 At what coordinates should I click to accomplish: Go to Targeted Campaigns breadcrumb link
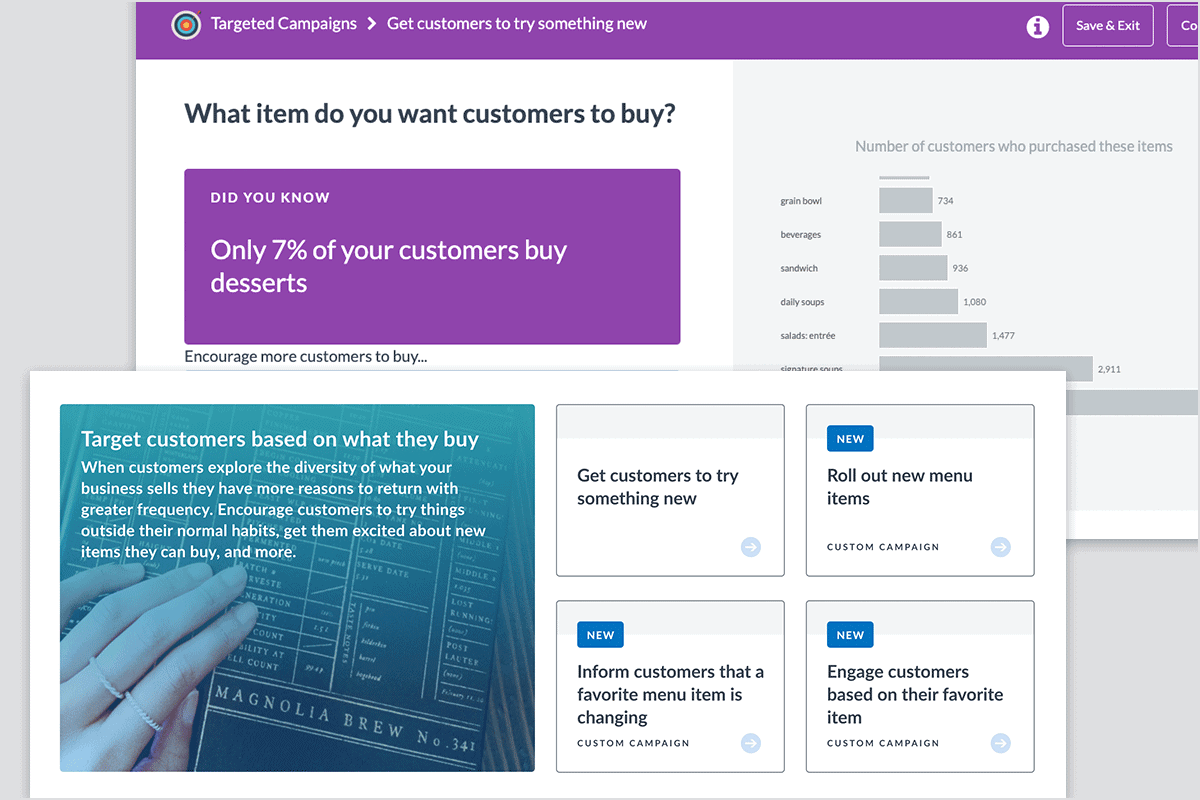tap(284, 24)
